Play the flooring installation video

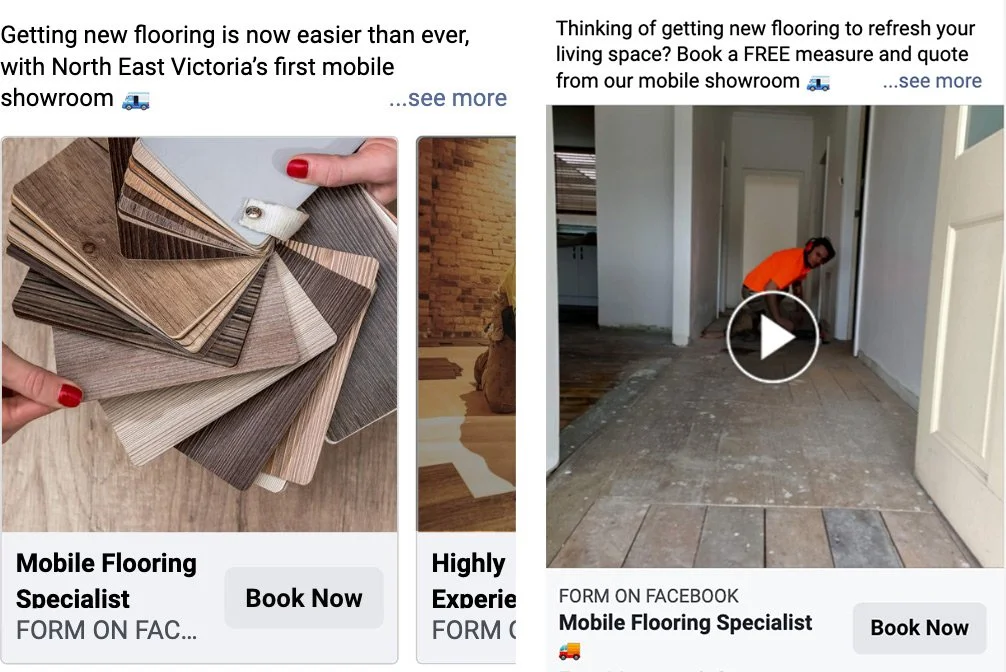click(x=772, y=337)
